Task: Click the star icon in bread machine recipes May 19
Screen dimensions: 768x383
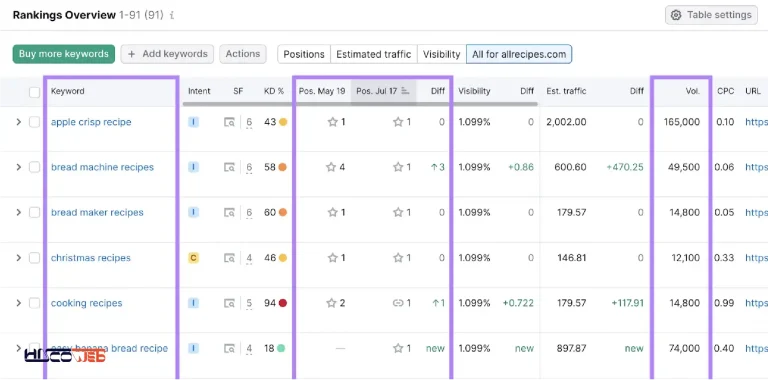Action: pos(331,167)
